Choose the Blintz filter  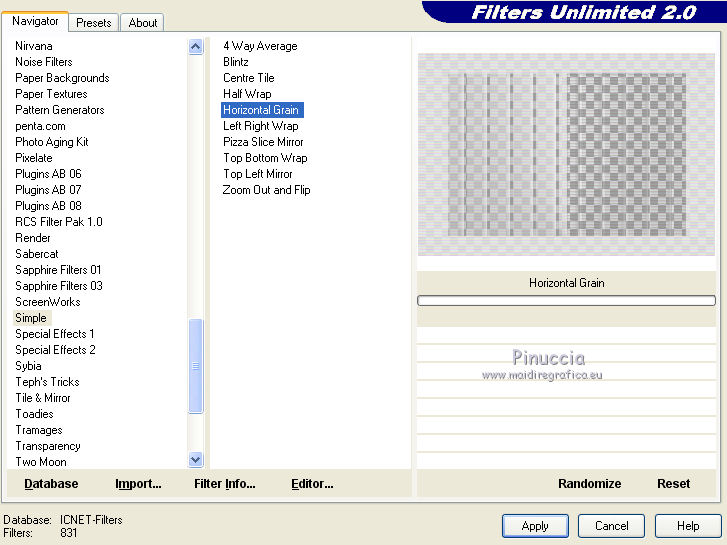[x=236, y=62]
